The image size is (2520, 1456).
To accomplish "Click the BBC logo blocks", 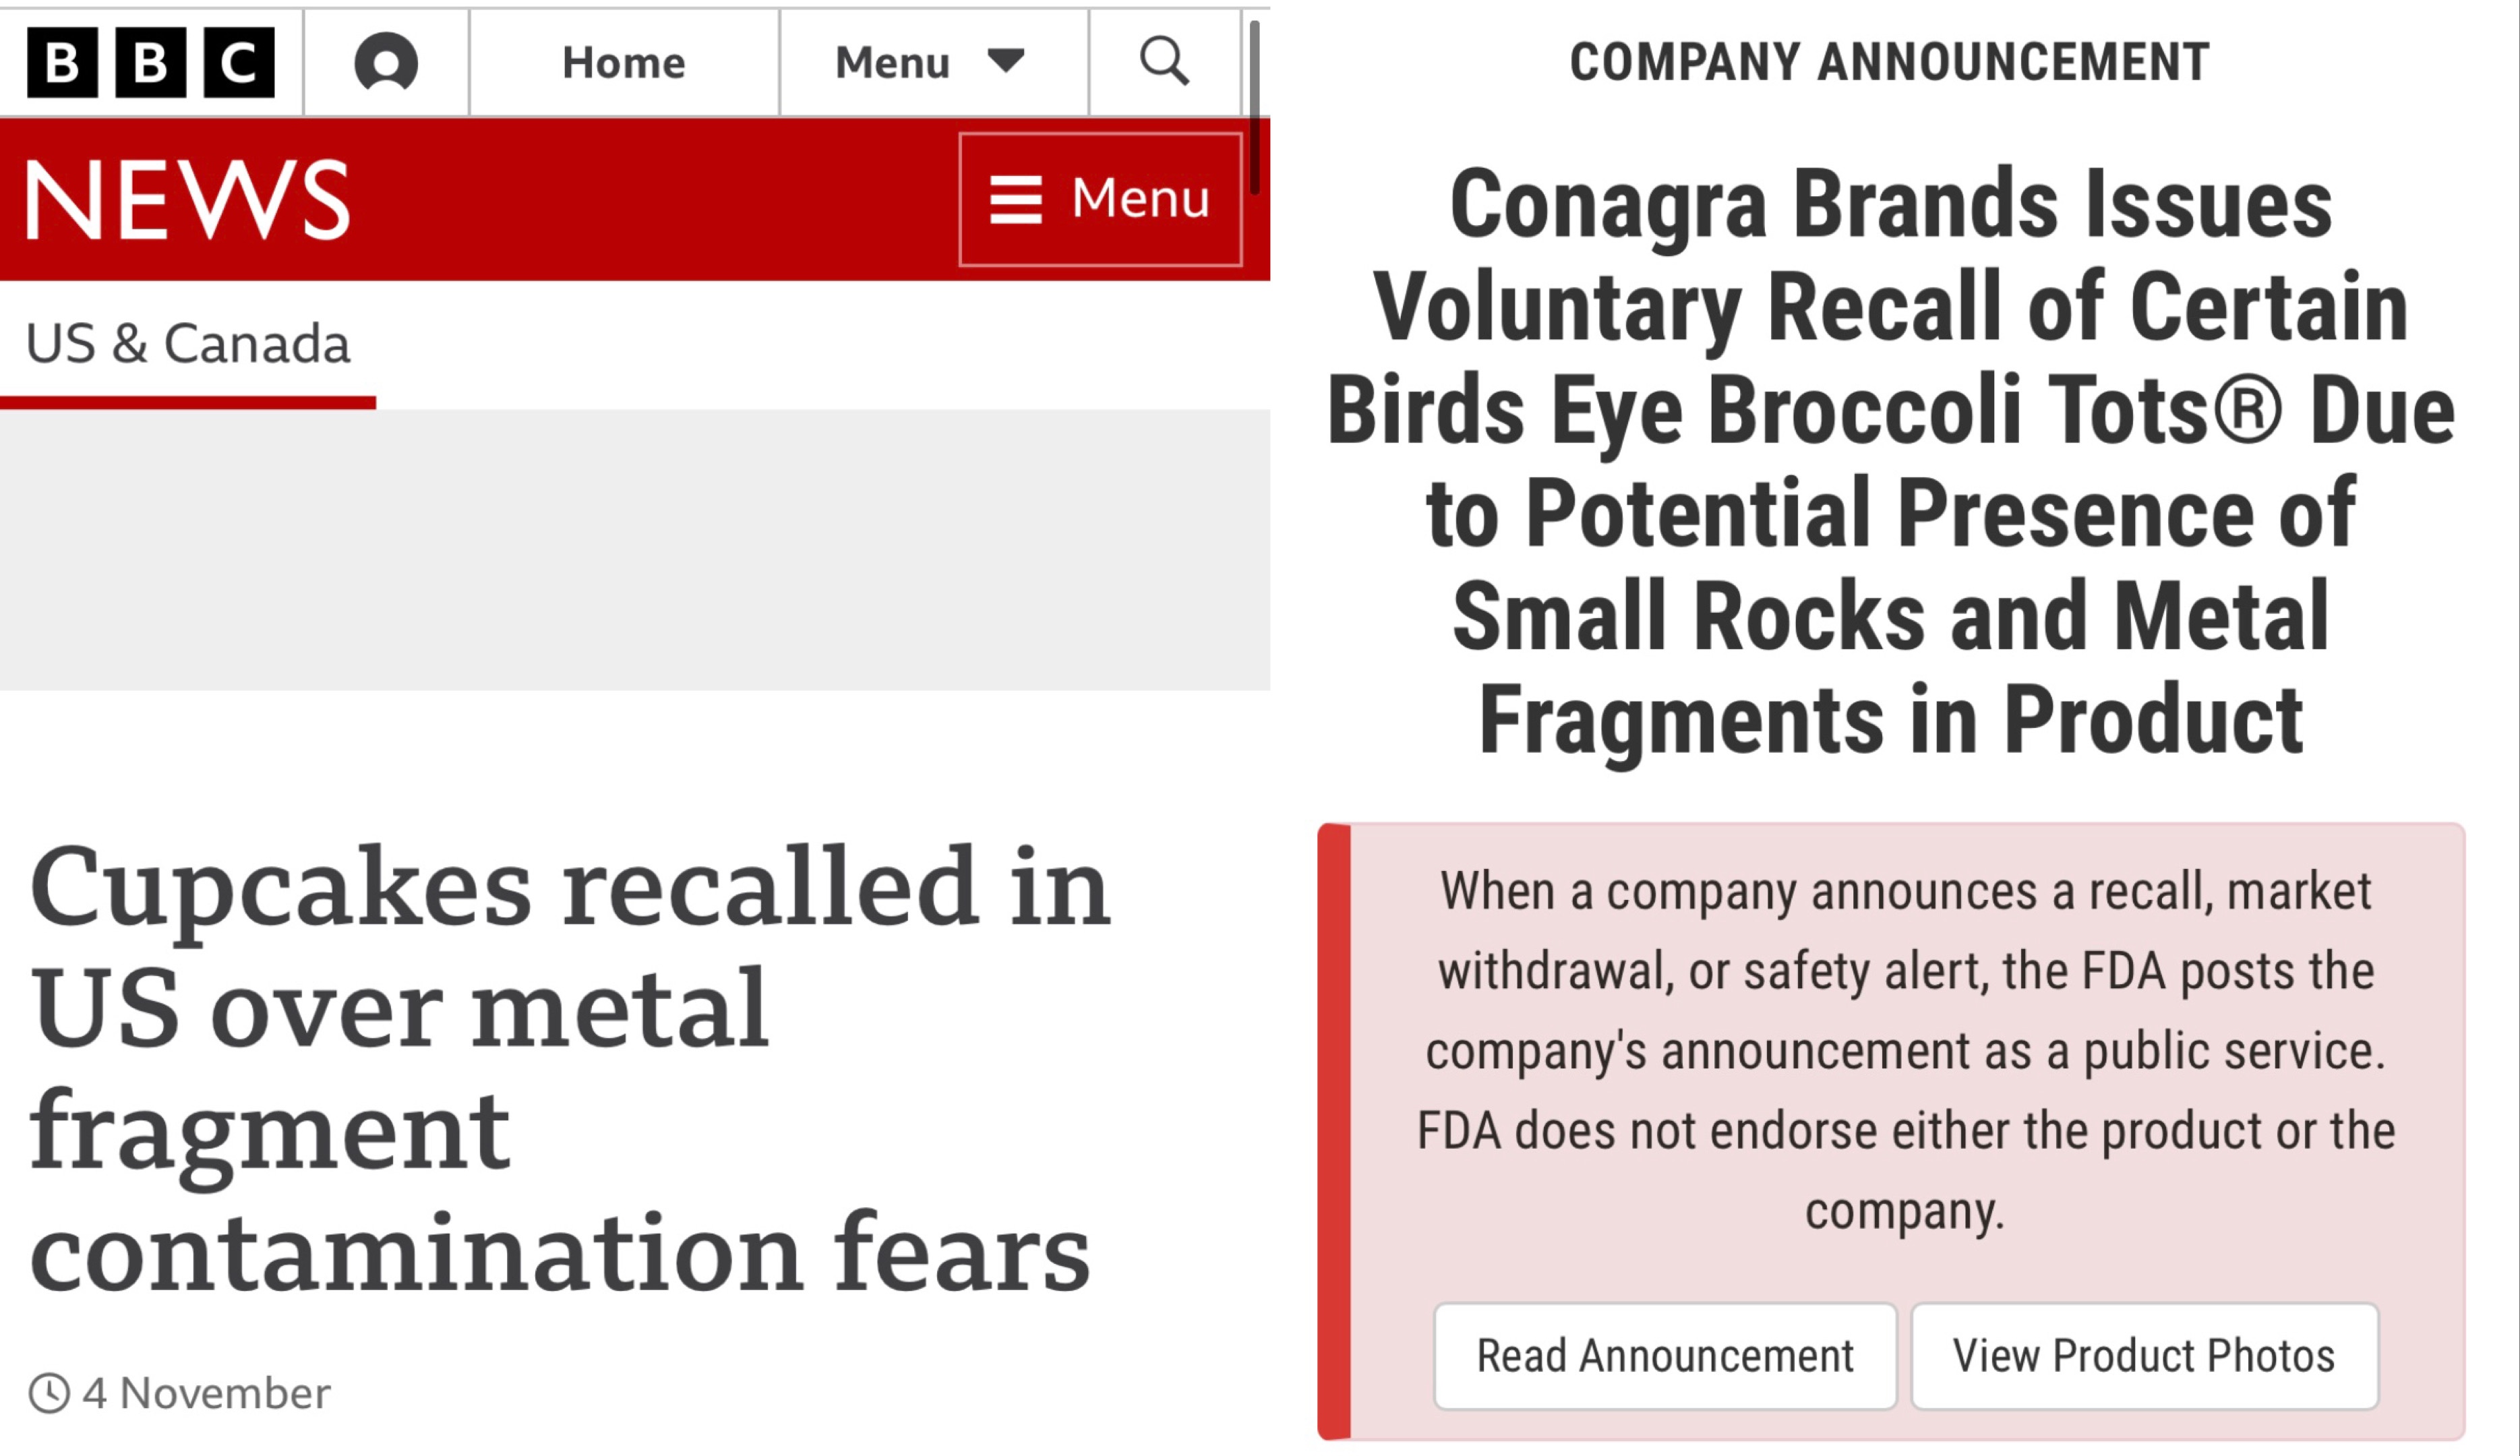I will tap(150, 62).
